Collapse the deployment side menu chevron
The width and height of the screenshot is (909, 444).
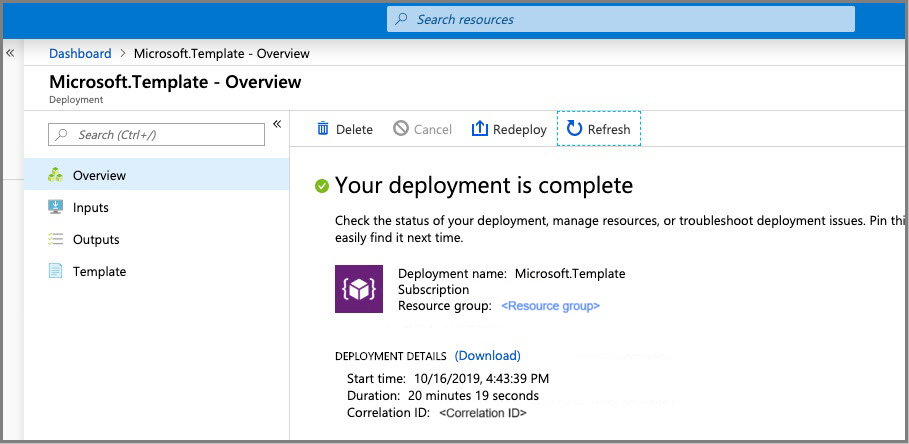tap(277, 124)
